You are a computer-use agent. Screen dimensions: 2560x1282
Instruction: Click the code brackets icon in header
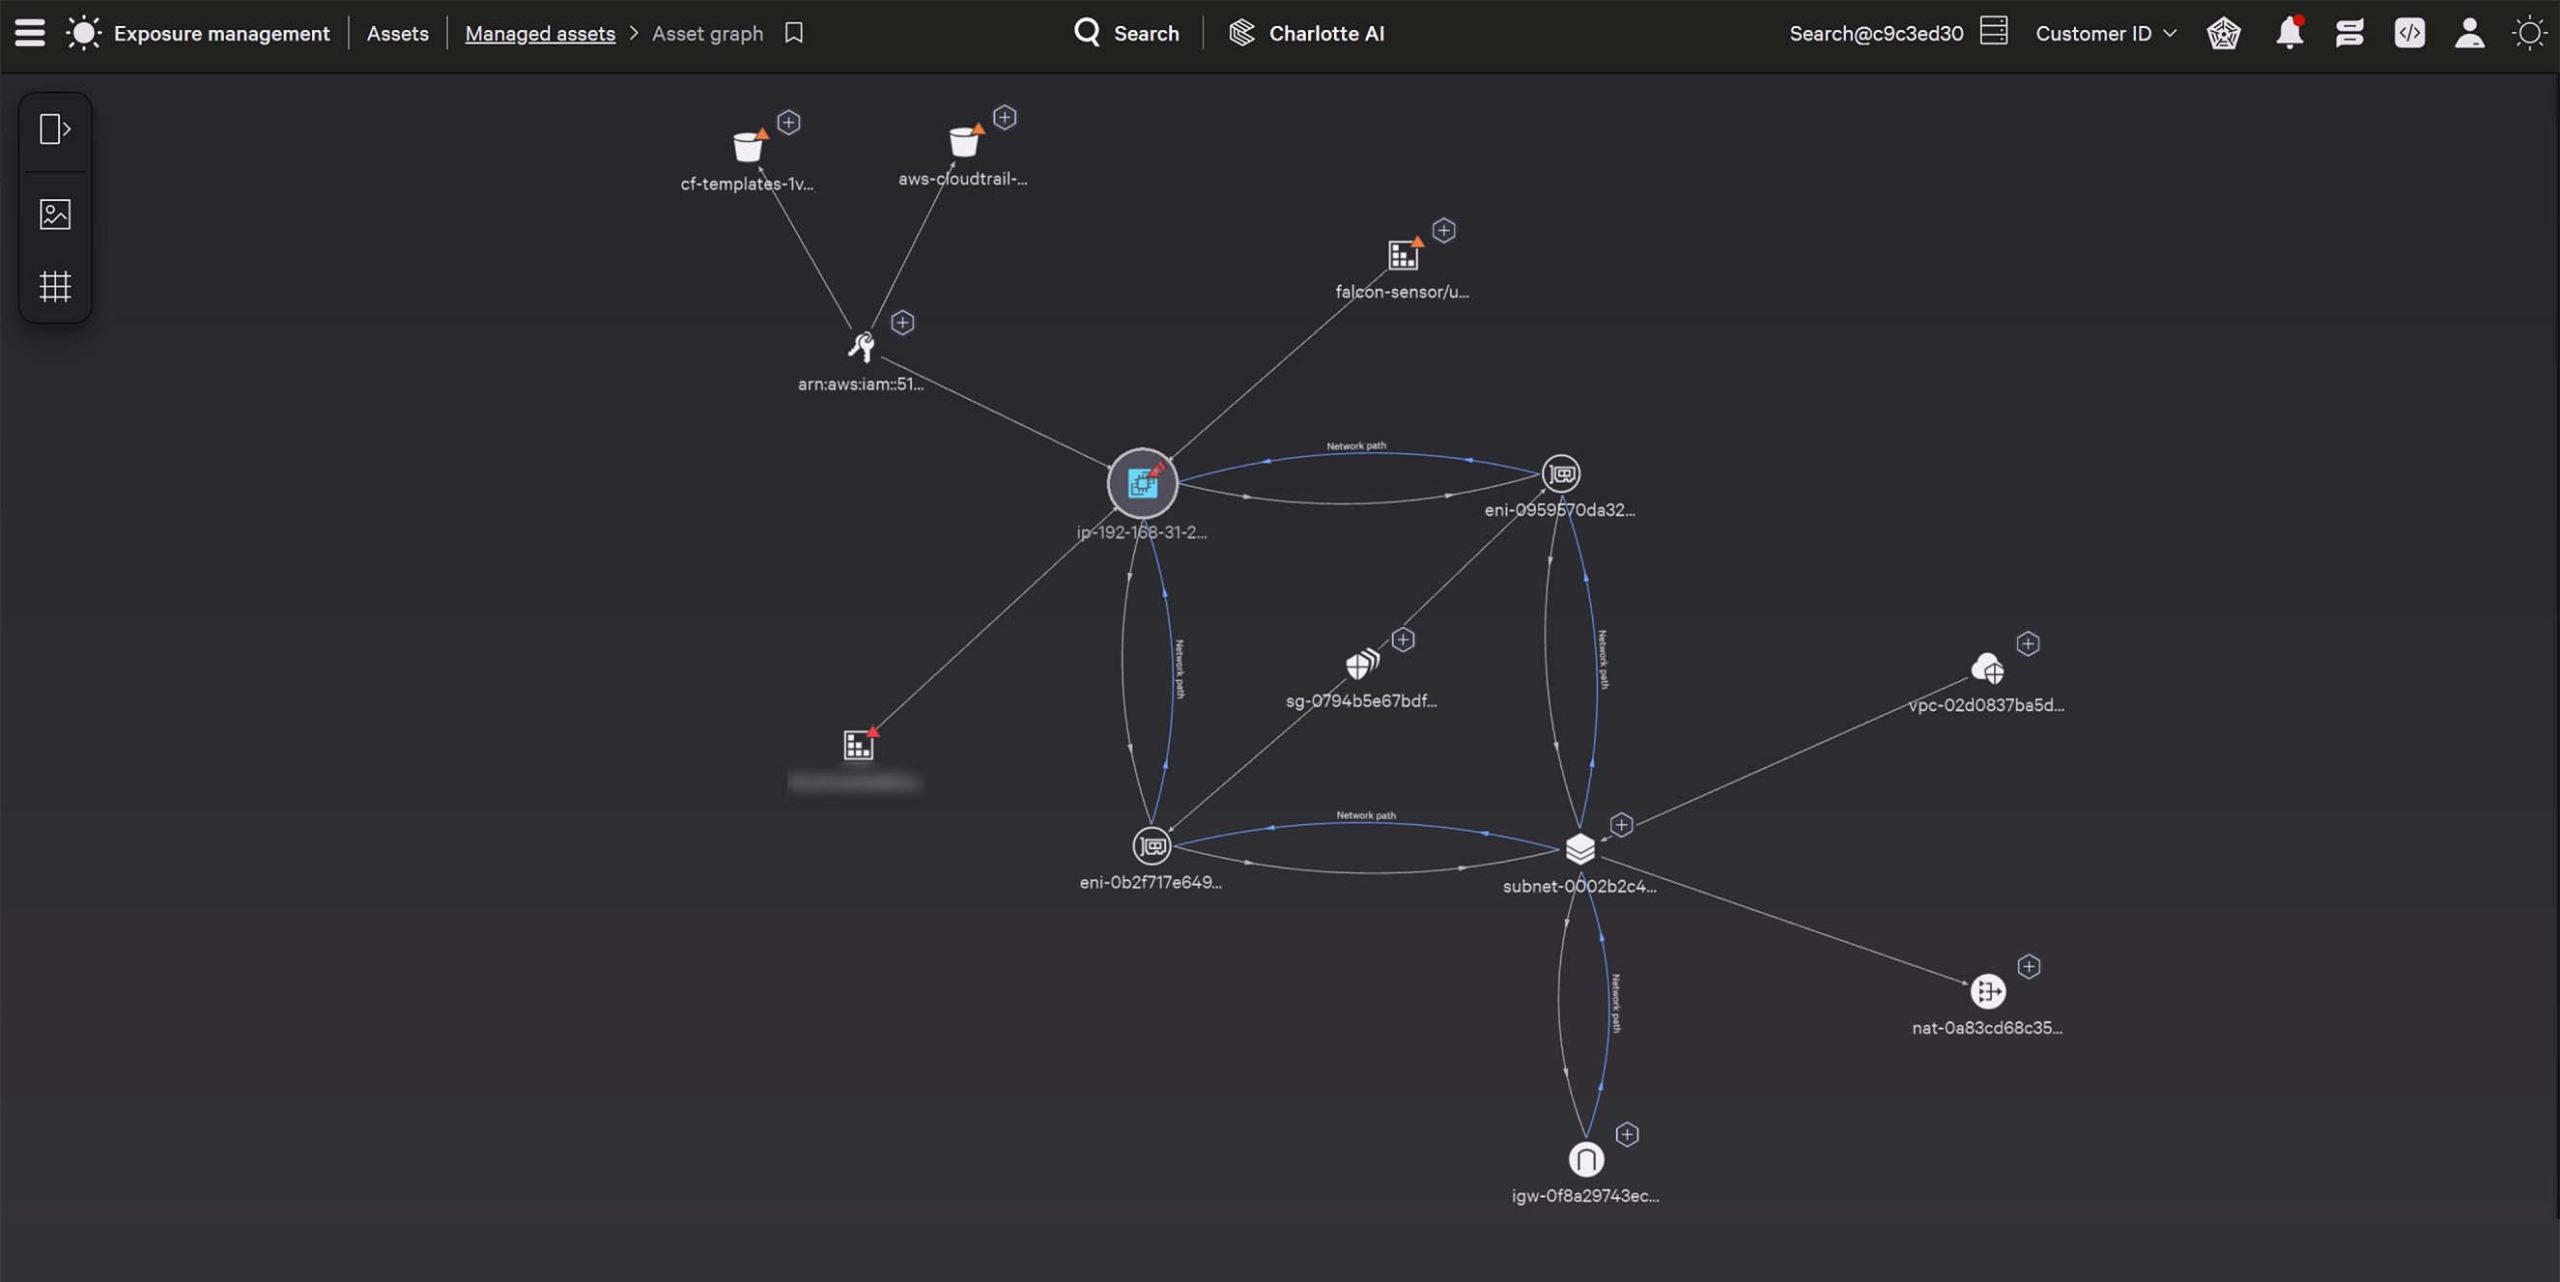pyautogui.click(x=2410, y=33)
